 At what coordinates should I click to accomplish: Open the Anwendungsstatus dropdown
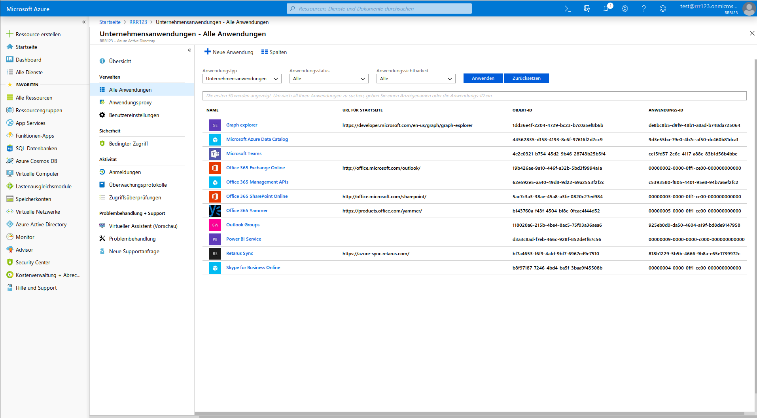(328, 77)
